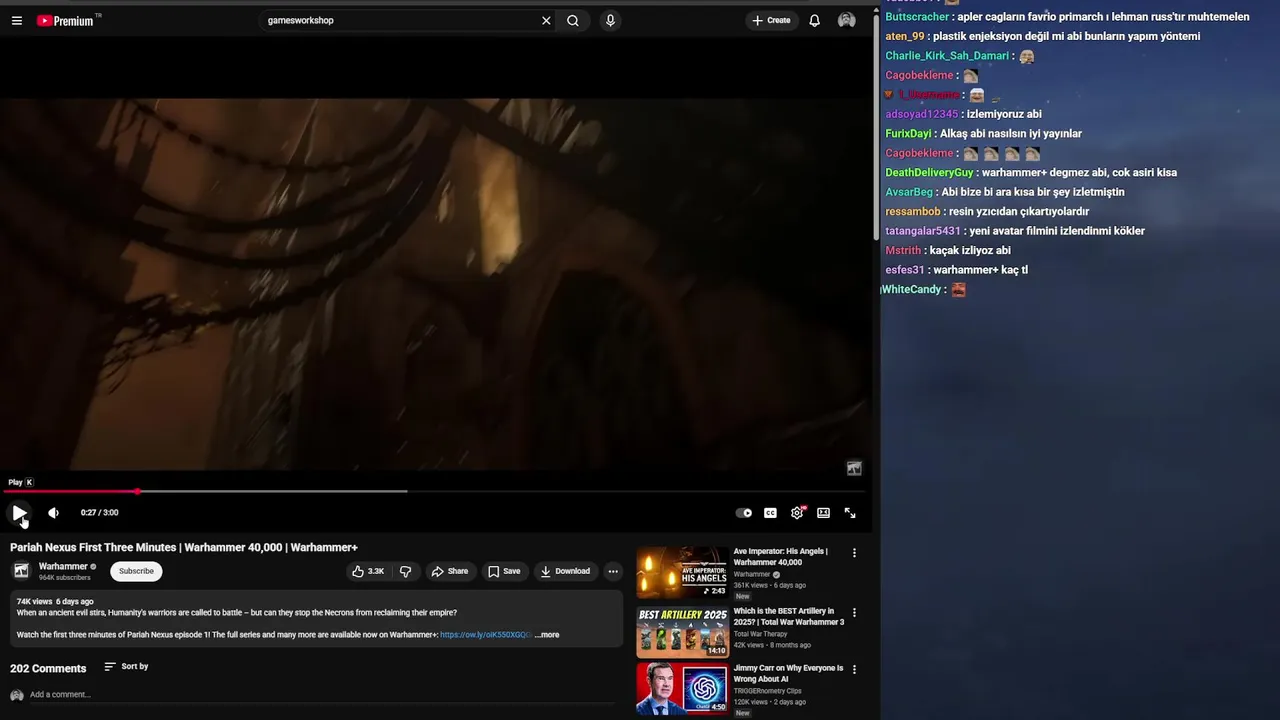
Task: Open the Warhammer channel avatar
Action: pos(21,571)
